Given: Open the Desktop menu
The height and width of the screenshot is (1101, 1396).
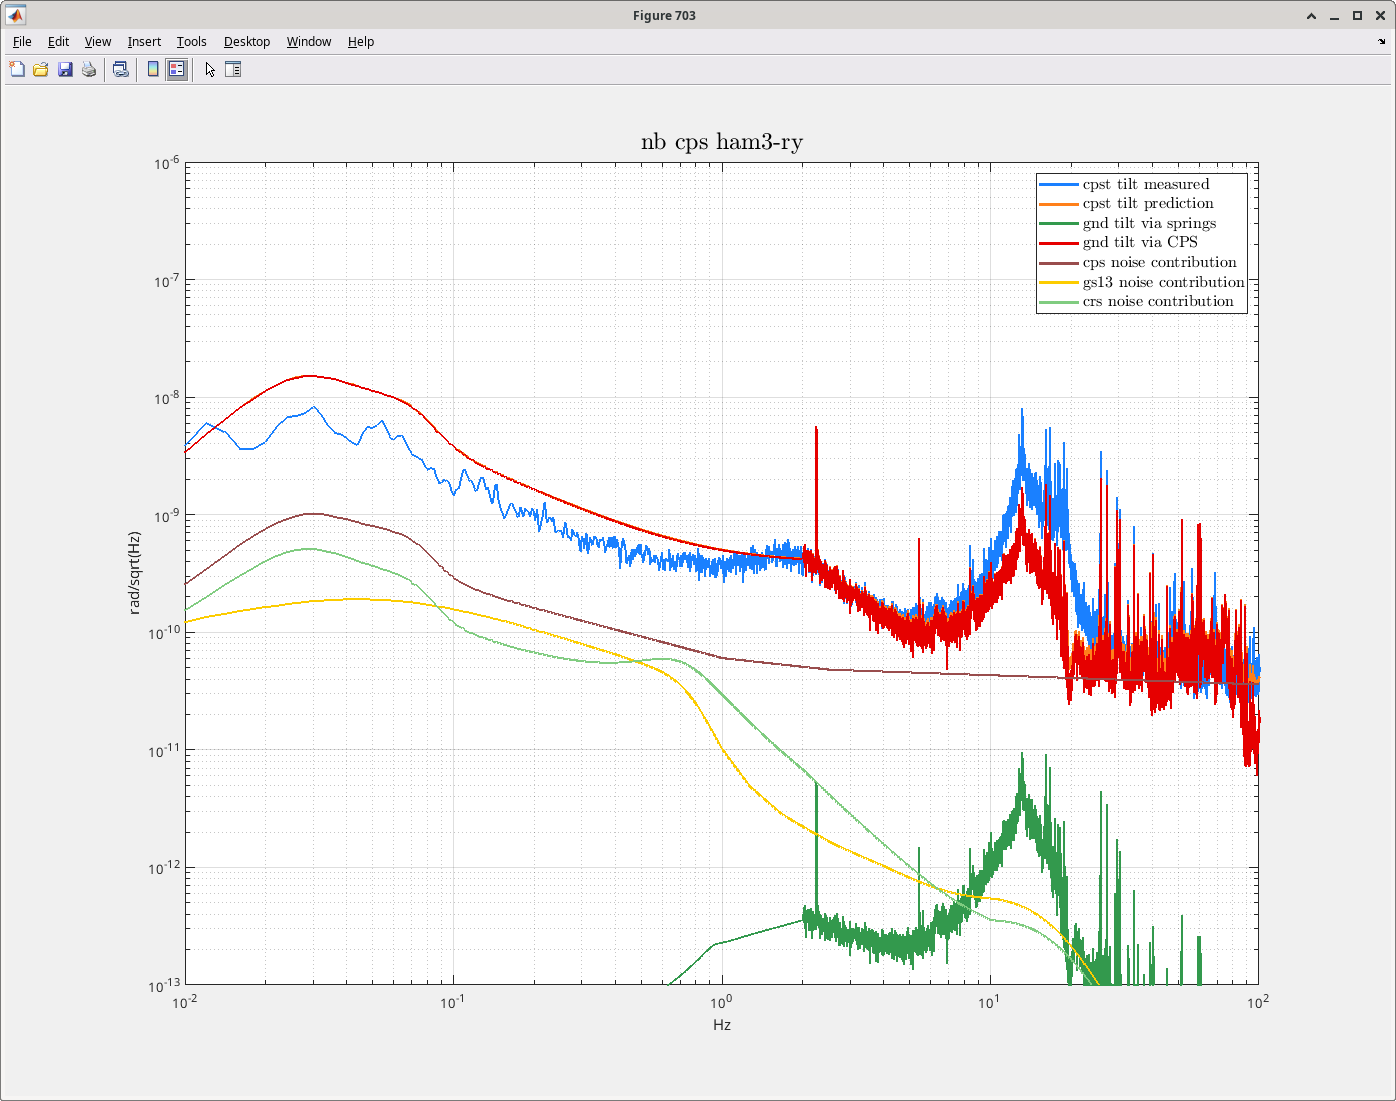Looking at the screenshot, I should coord(247,41).
